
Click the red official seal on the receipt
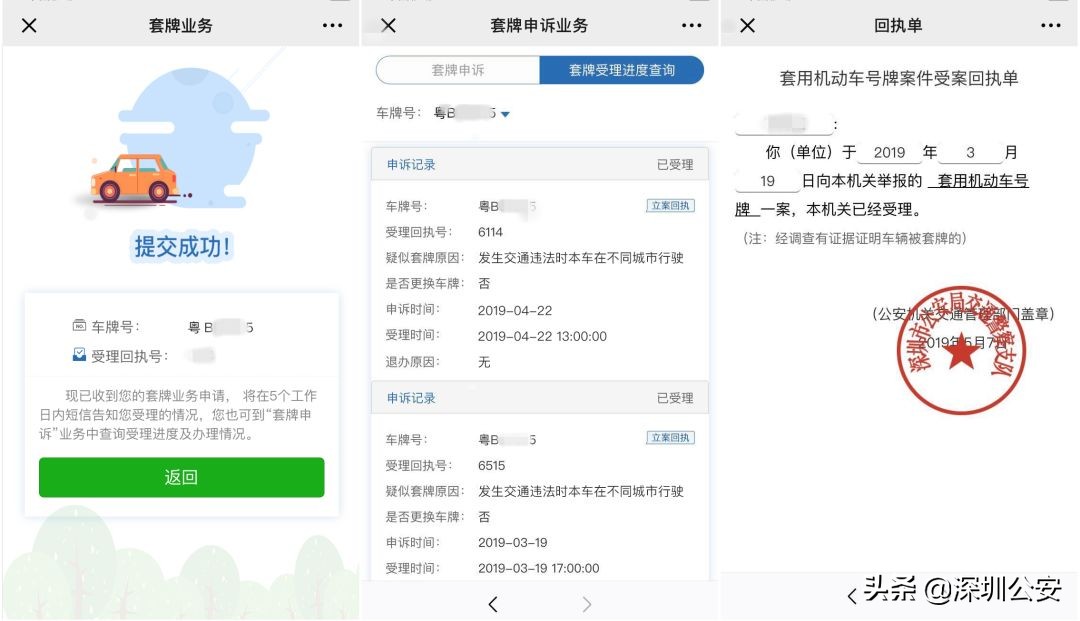(x=963, y=355)
